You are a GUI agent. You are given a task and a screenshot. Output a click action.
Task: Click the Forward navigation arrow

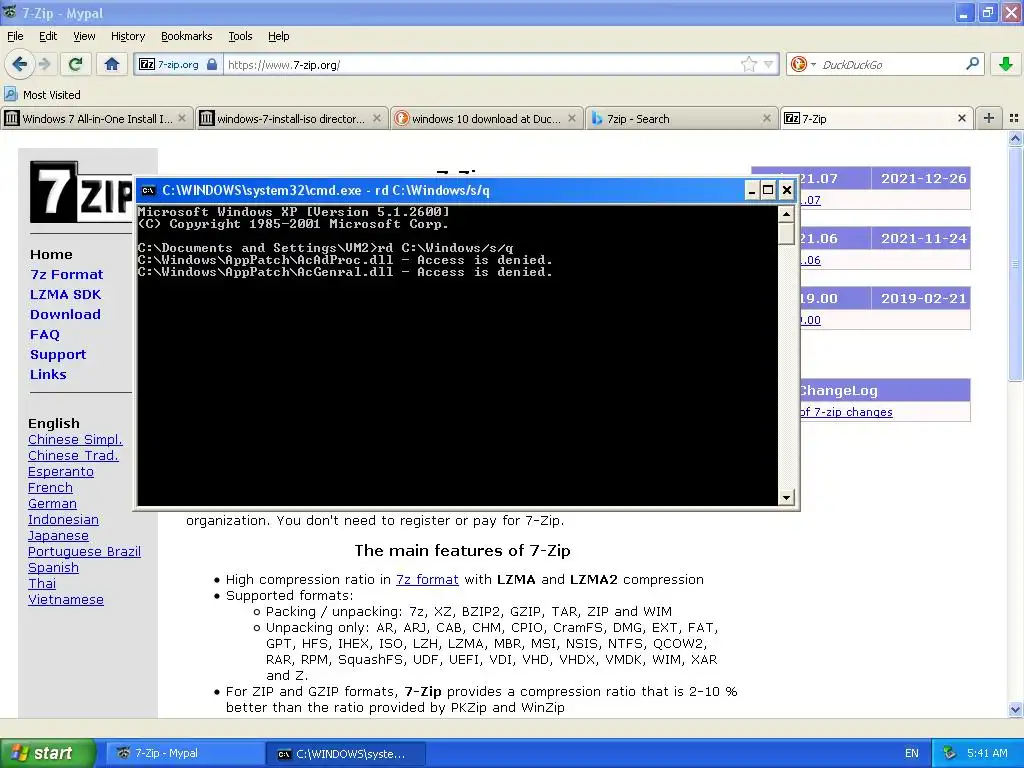44,64
